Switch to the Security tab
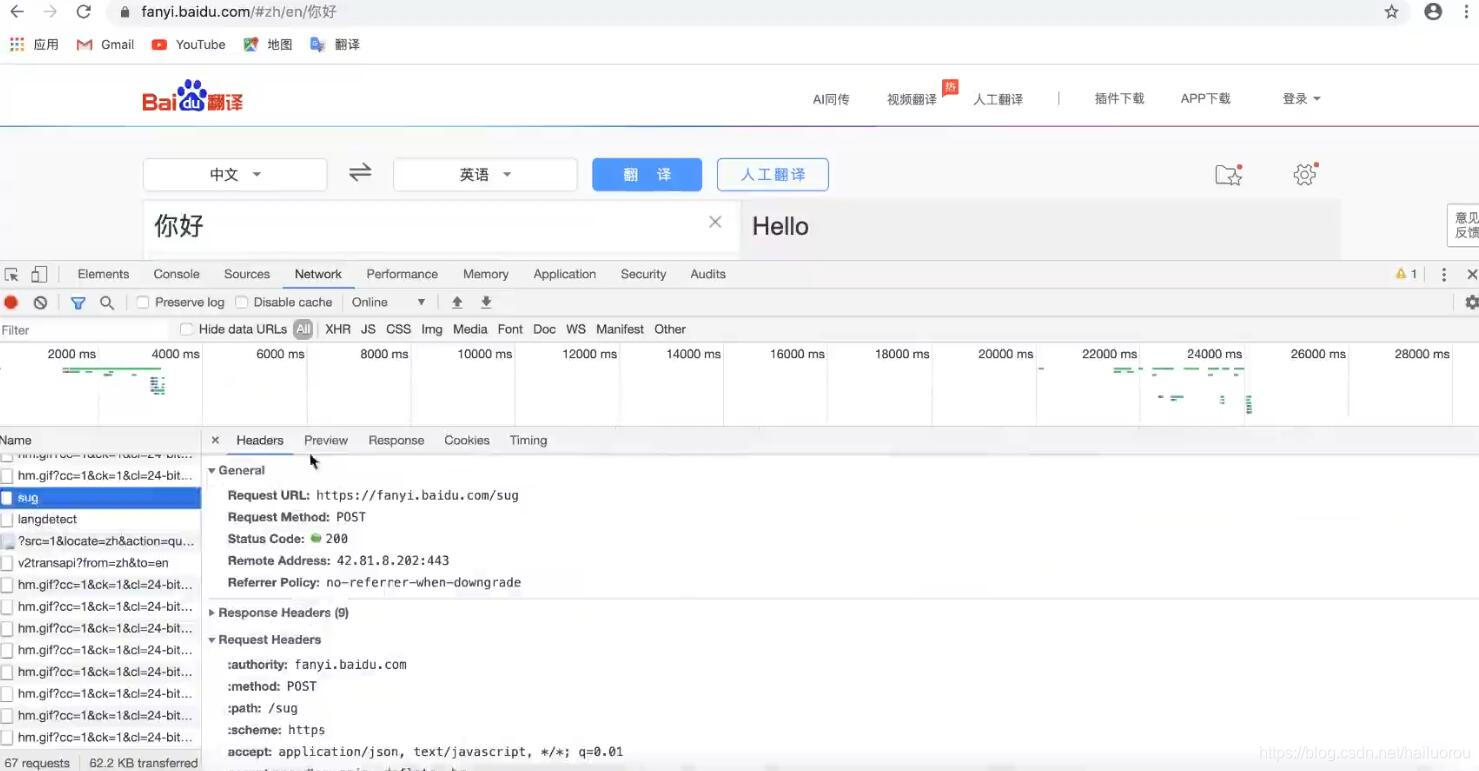 pos(643,274)
